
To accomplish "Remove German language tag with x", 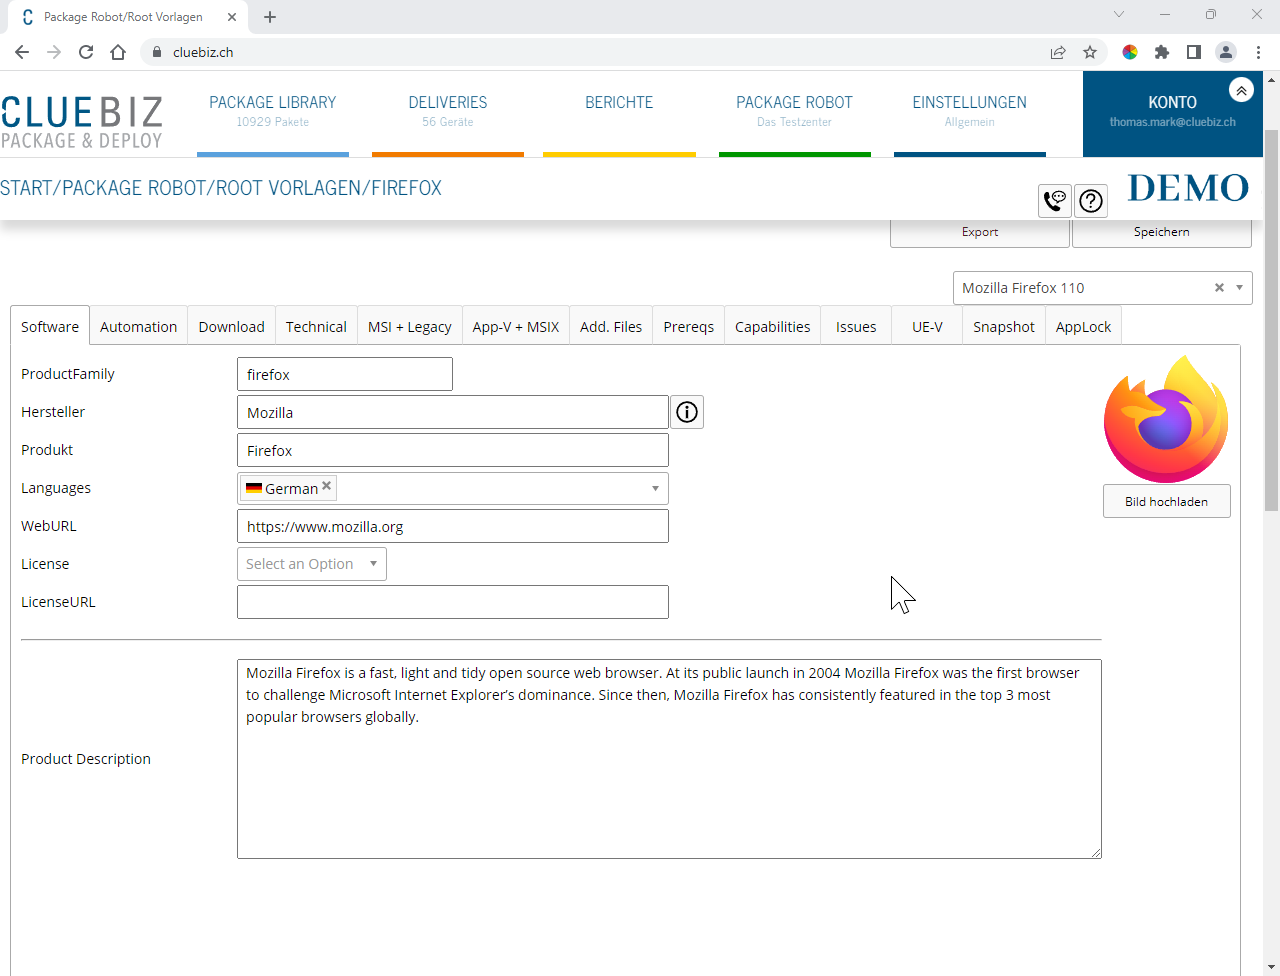I will pos(326,486).
